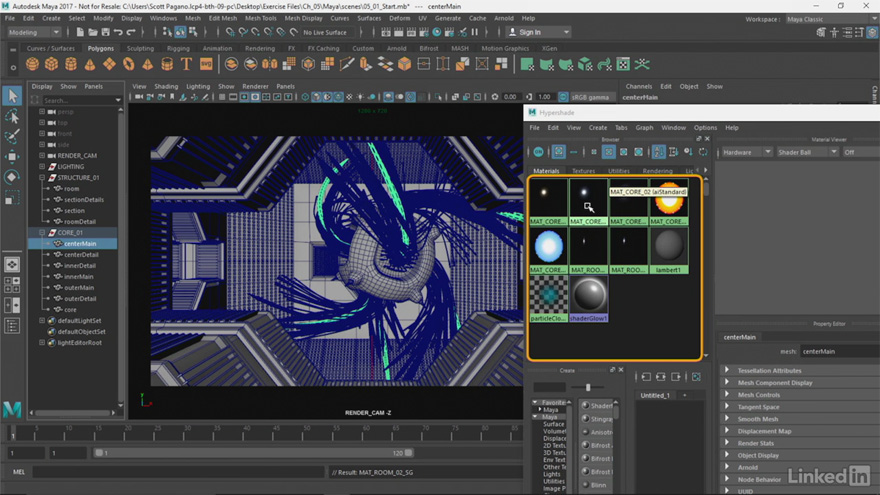Open the Mesh Tools menu
Screen dimensions: 880x495
pyautogui.click(x=260, y=18)
